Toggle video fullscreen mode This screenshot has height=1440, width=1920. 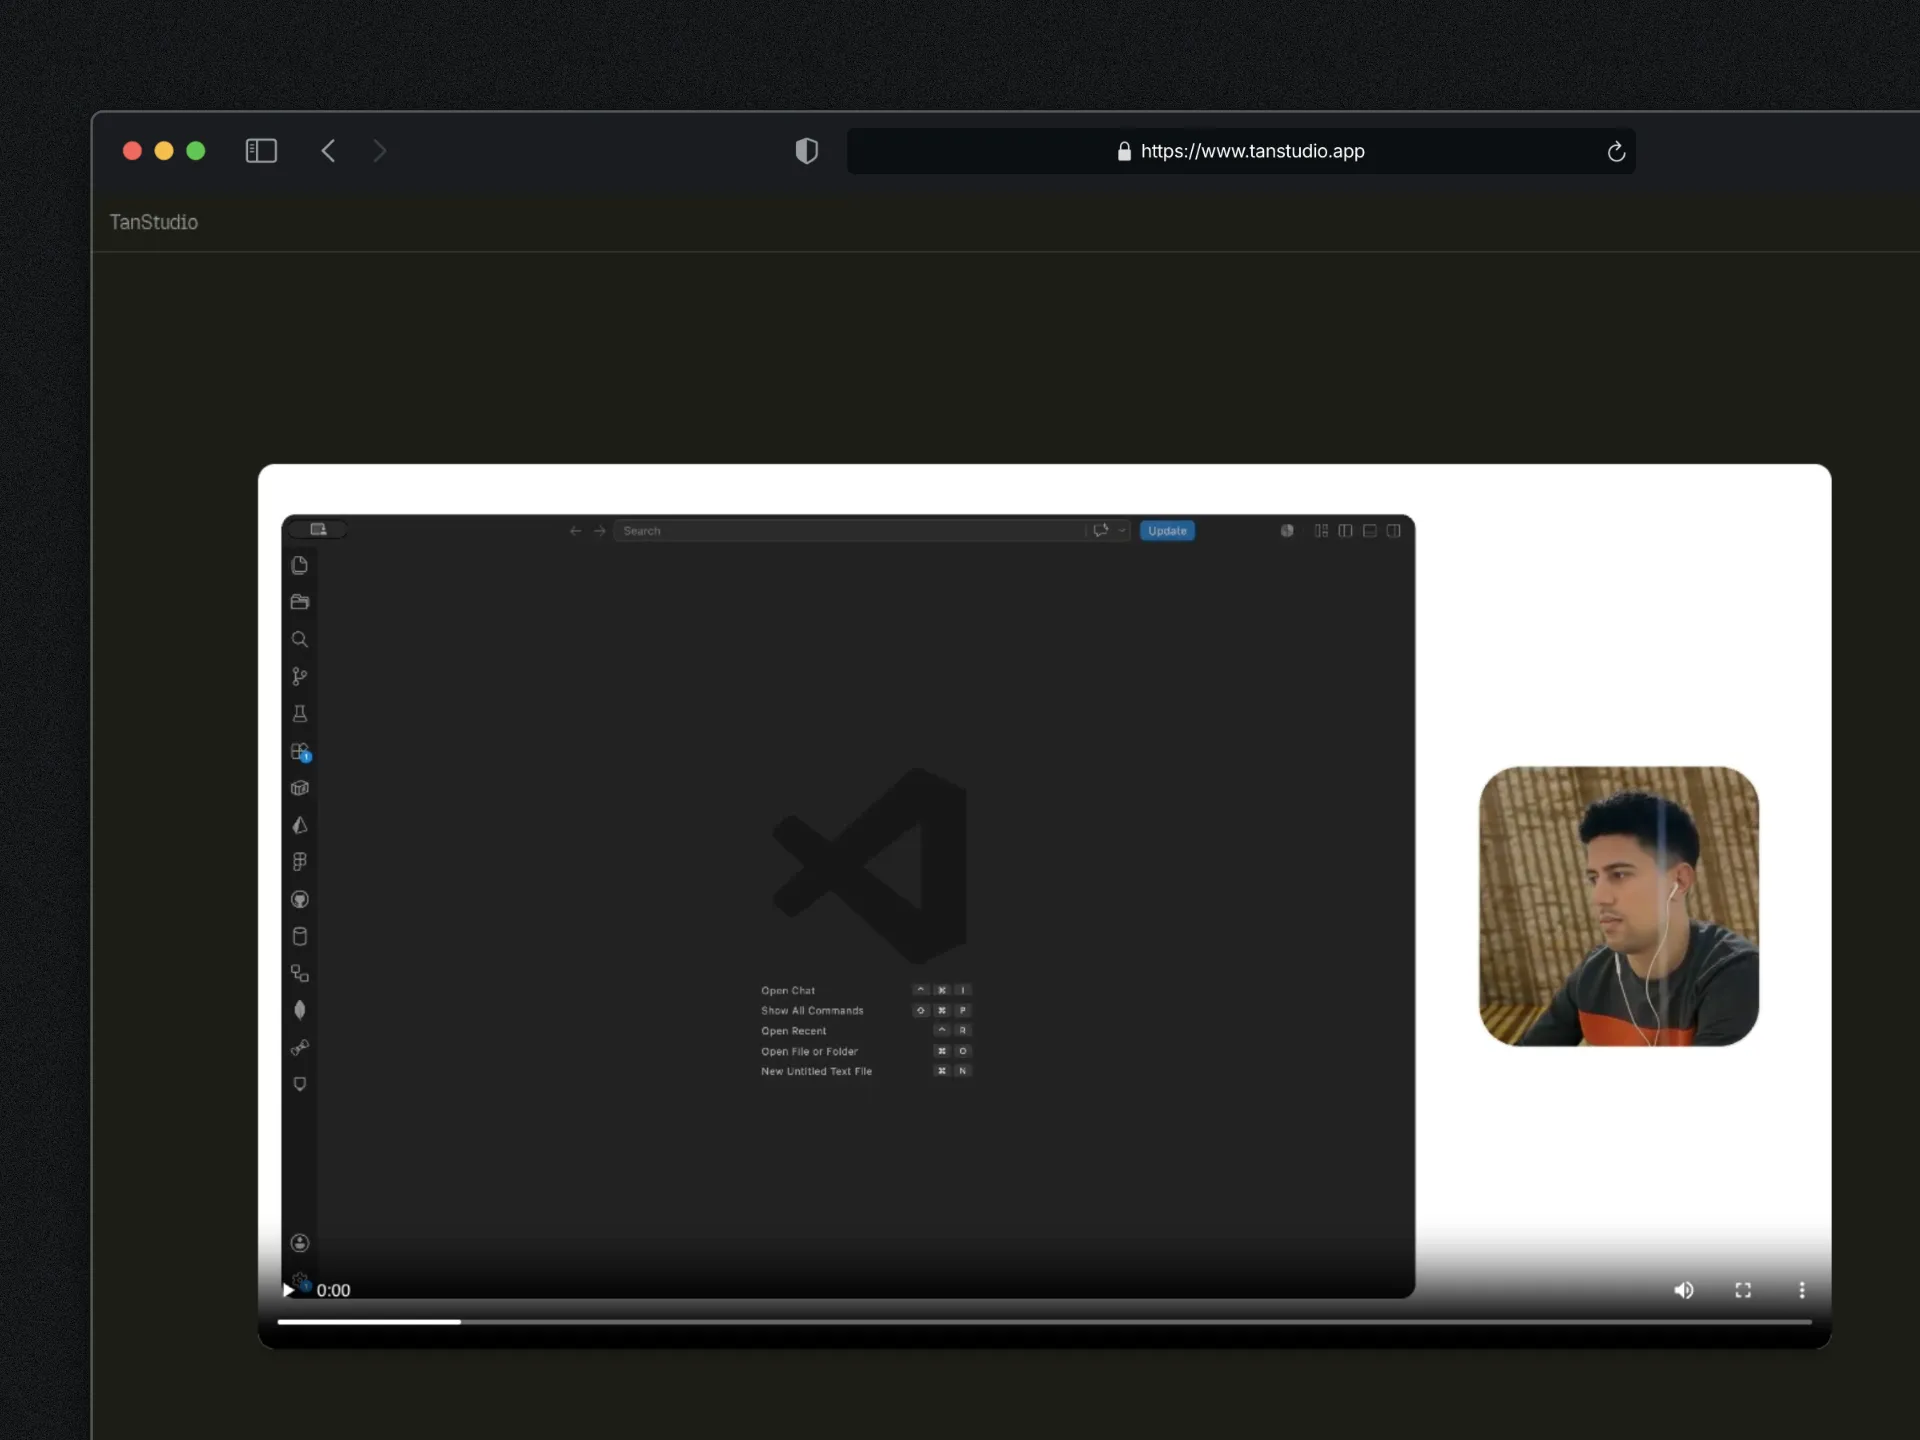[1743, 1290]
